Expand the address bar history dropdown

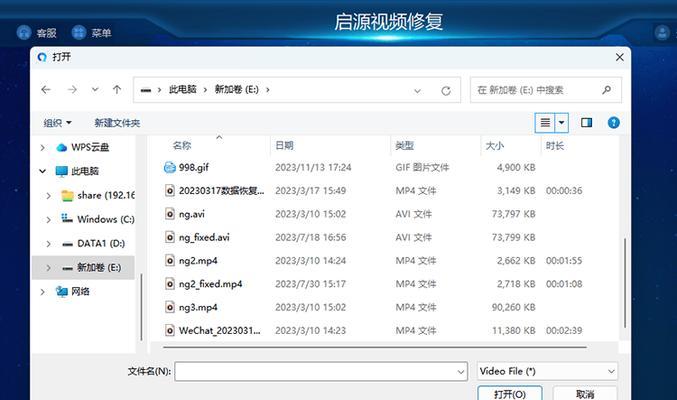pos(418,91)
